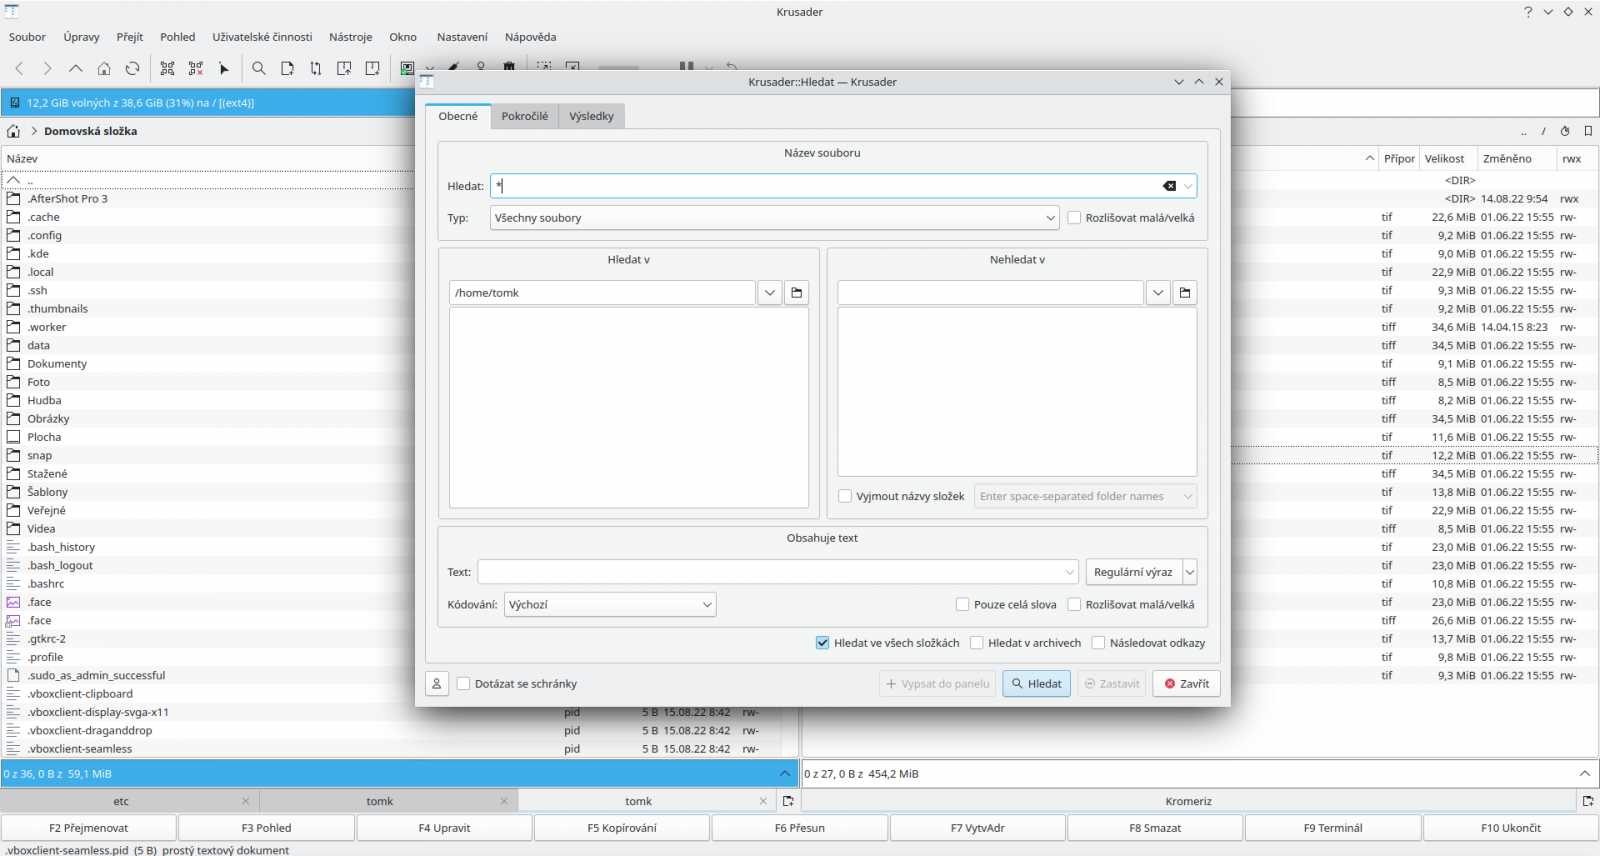
Task: Click the unpack files toolbar icon
Action: tap(372, 68)
